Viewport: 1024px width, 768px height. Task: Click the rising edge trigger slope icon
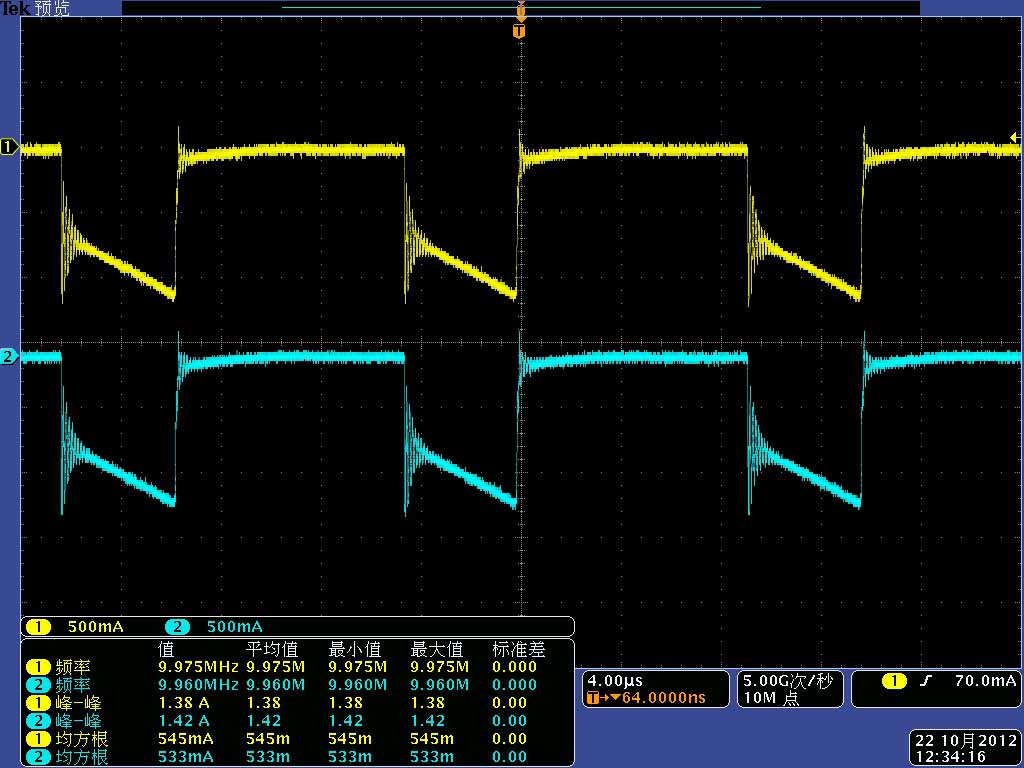coord(924,681)
